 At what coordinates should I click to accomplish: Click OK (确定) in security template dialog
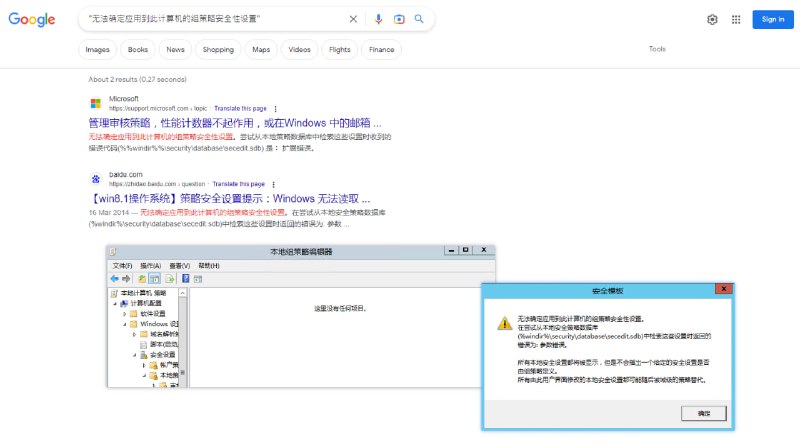coord(704,413)
